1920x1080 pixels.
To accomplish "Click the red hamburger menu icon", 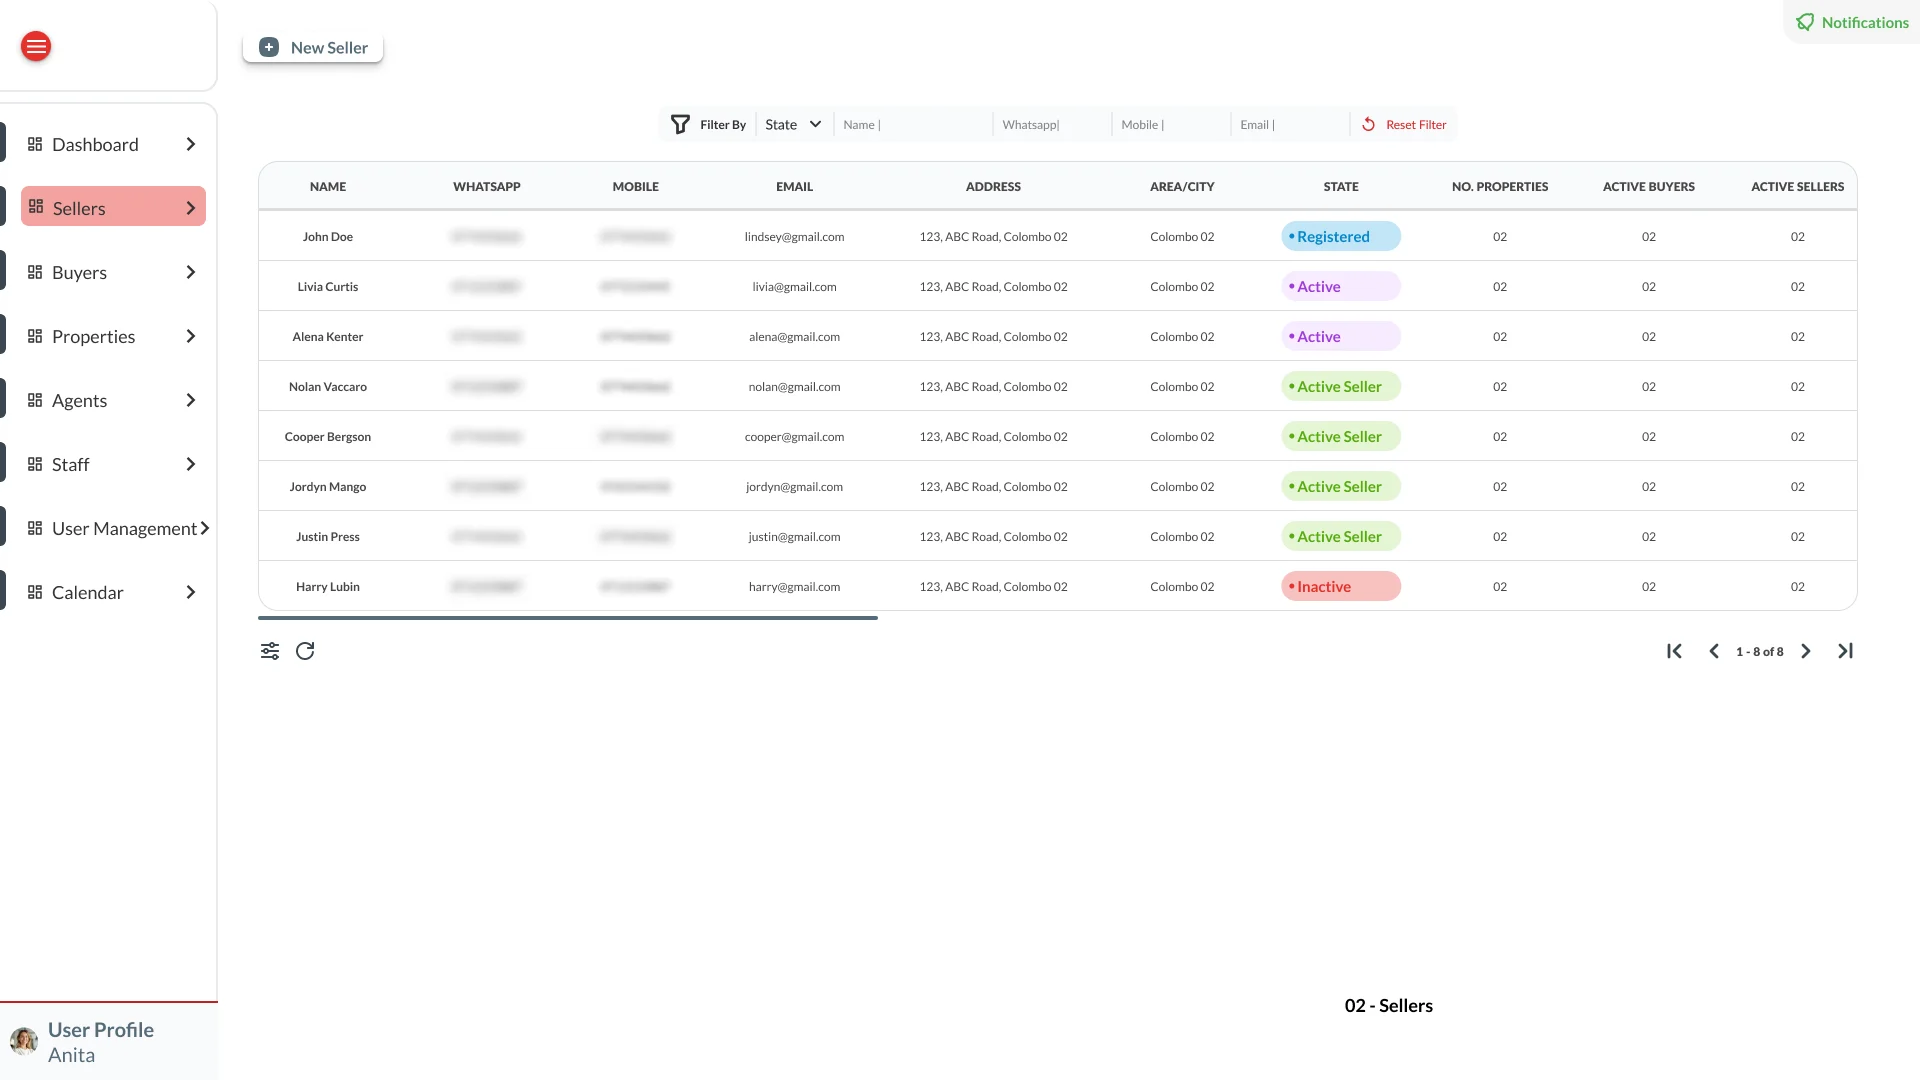I will (36, 46).
